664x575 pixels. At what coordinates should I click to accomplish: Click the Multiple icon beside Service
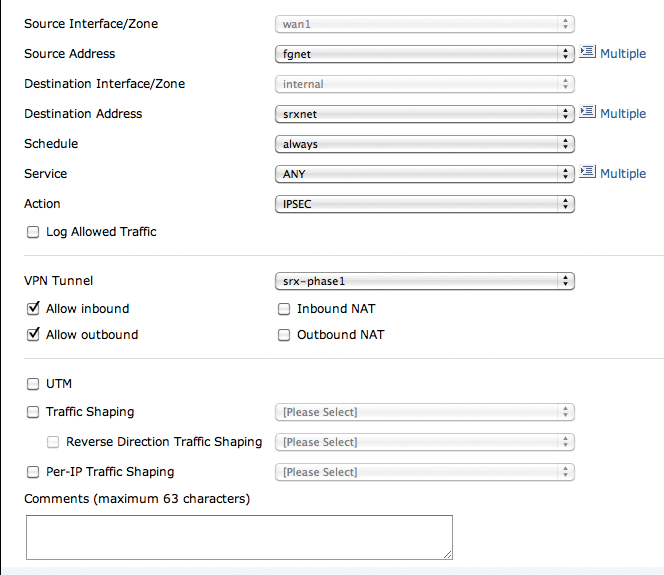click(x=587, y=173)
